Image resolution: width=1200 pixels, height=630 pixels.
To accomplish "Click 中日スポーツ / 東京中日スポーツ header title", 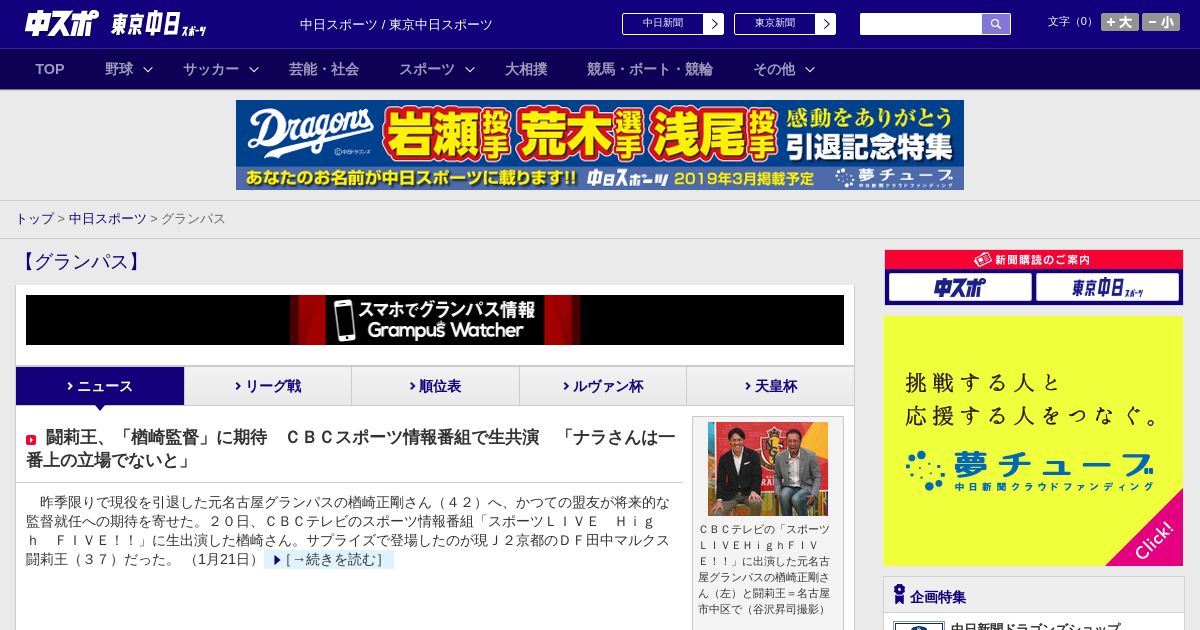I will coord(396,24).
